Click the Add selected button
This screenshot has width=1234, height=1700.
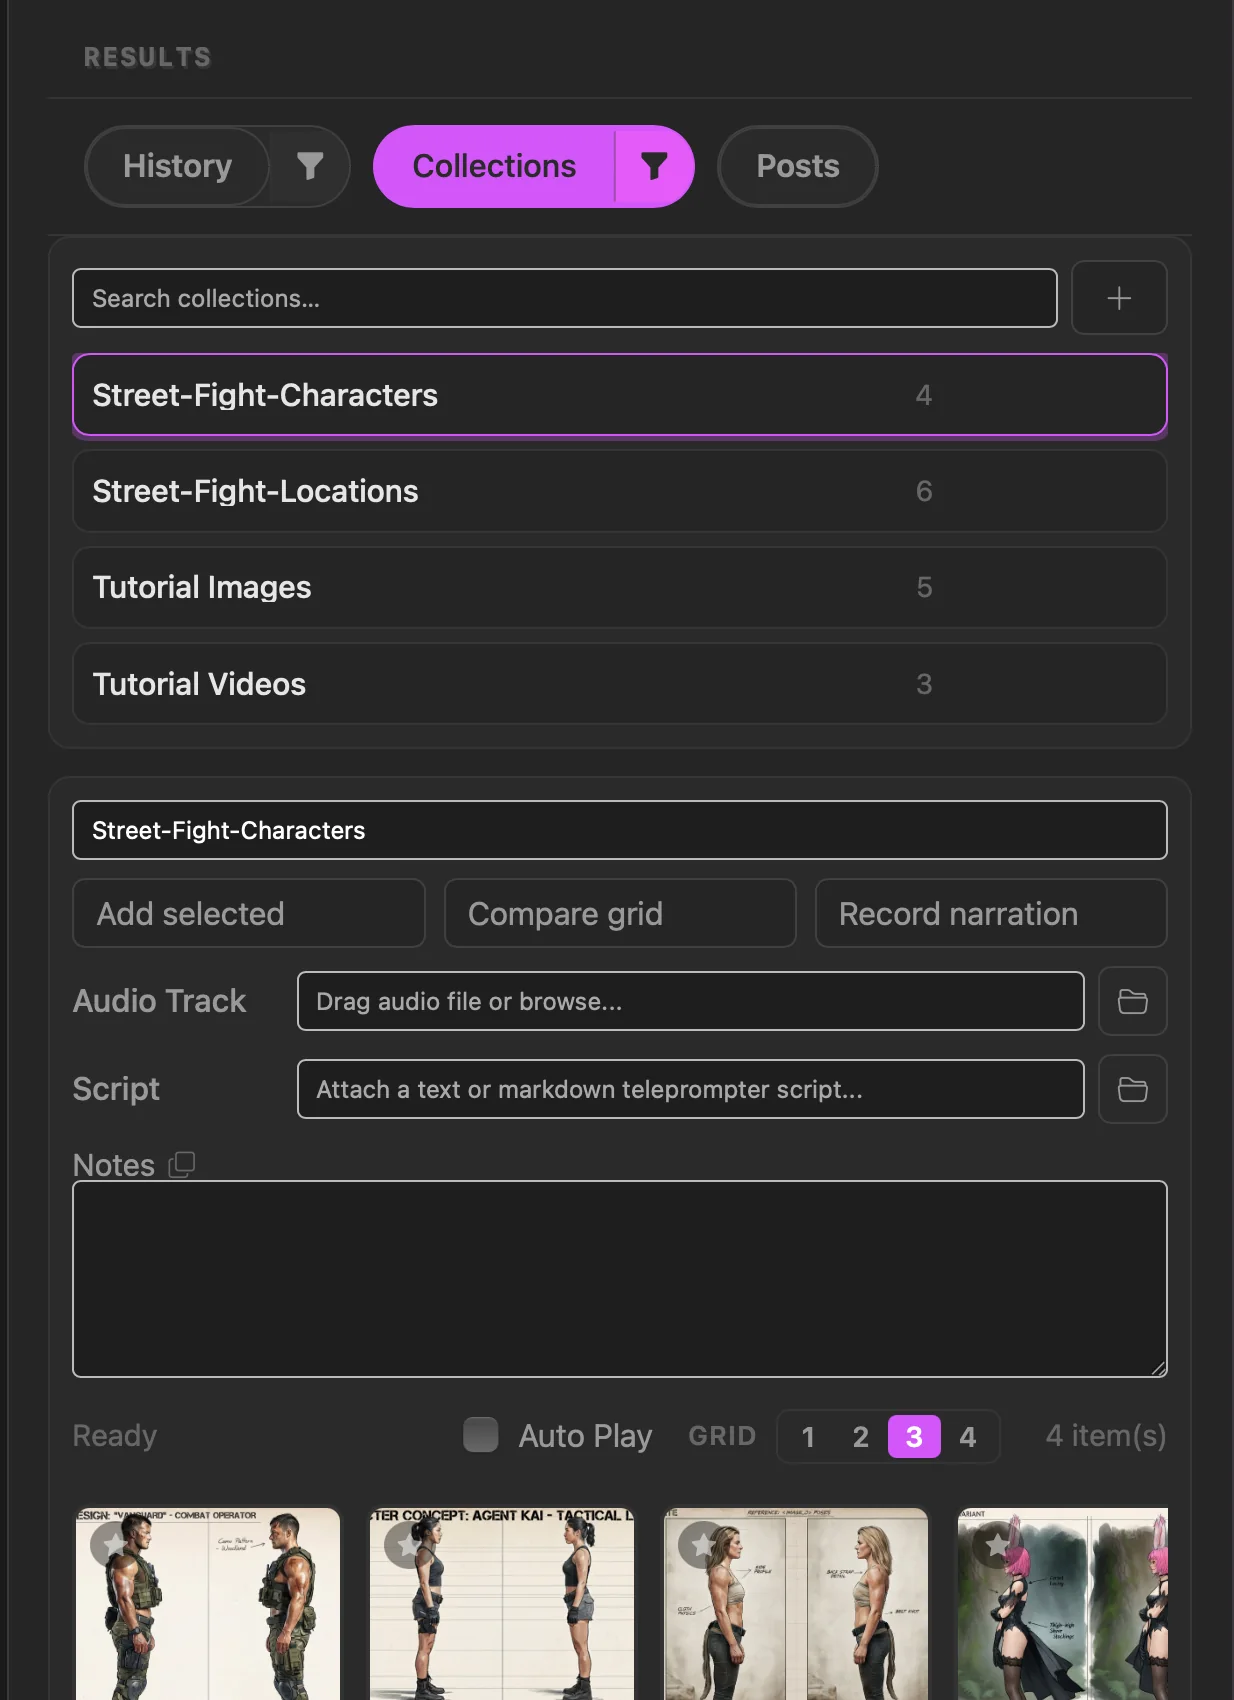click(249, 913)
